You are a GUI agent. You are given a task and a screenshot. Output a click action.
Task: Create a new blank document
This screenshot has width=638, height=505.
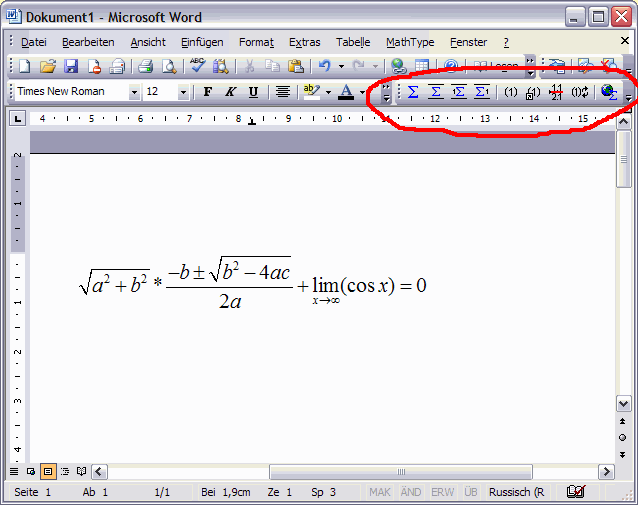[25, 66]
